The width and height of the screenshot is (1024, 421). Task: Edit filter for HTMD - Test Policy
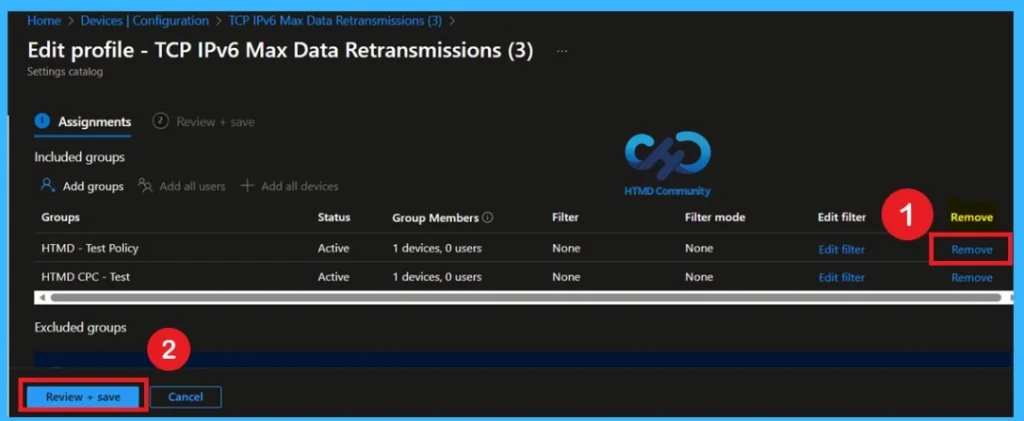841,249
